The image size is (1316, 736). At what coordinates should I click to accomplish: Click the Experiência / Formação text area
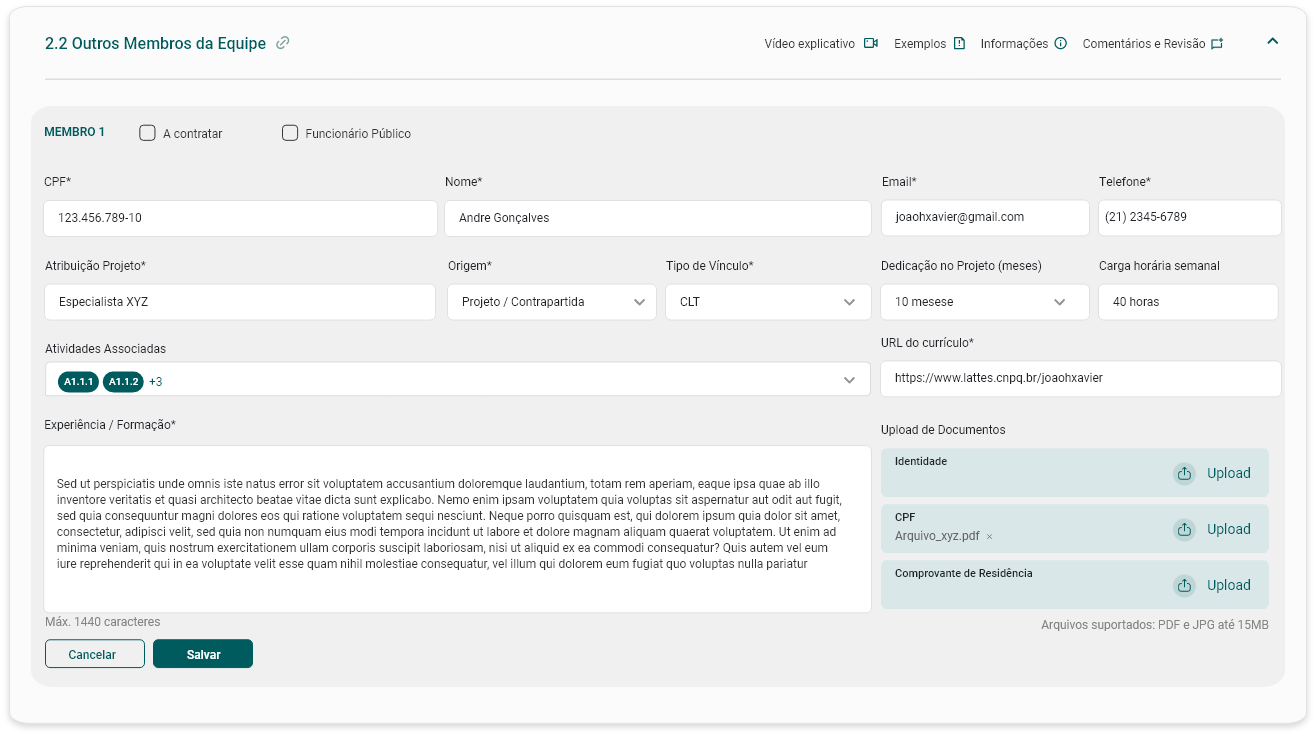click(457, 528)
